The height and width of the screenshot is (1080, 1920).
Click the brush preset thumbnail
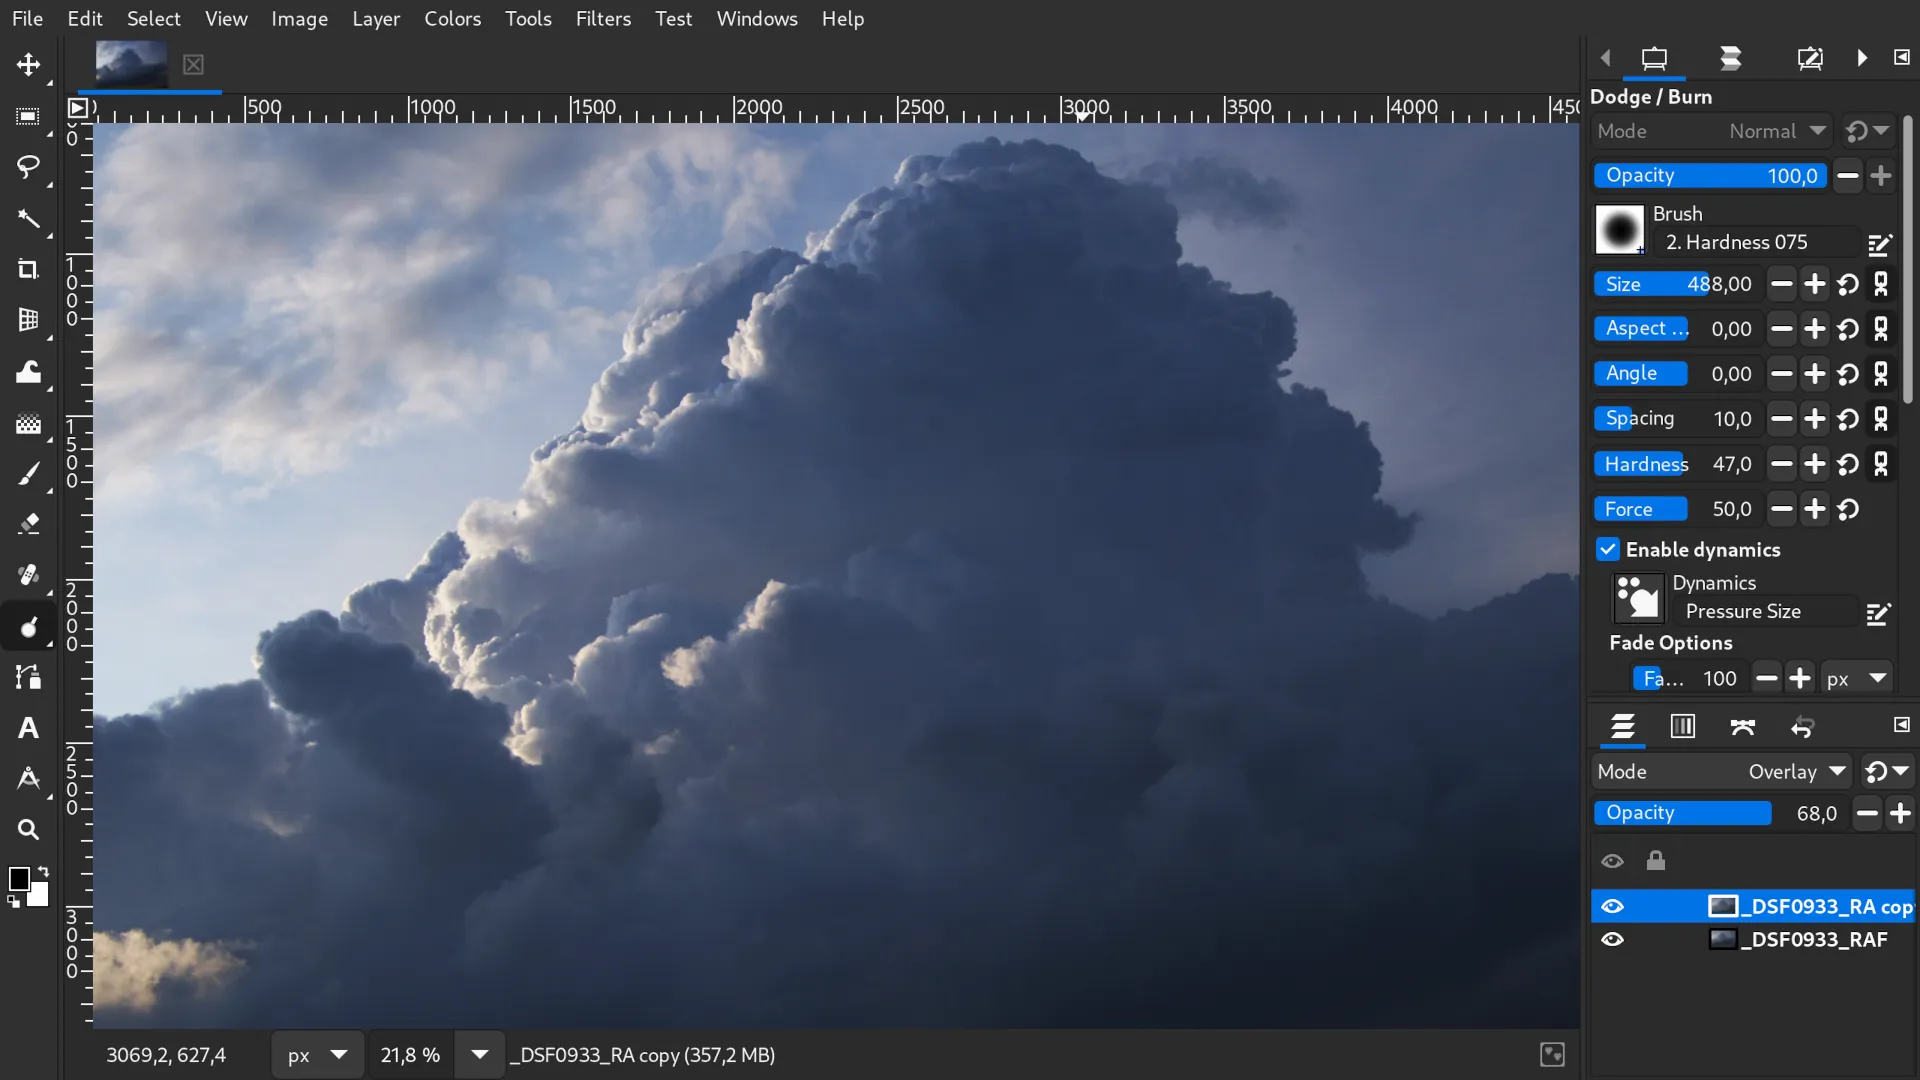(x=1621, y=229)
